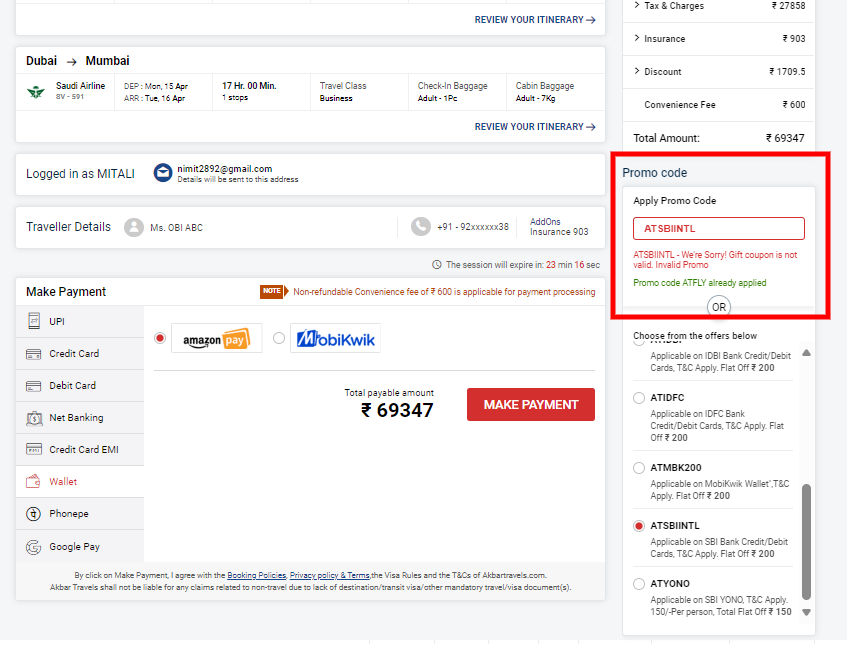Click the orange NOTE tag
Image resolution: width=847 pixels, height=645 pixels.
click(x=274, y=292)
